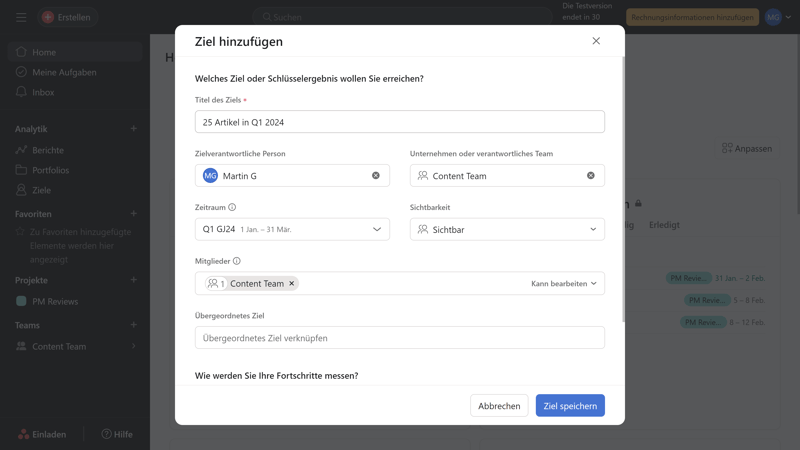Click the Ziele person icon
The height and width of the screenshot is (450, 800).
point(21,190)
